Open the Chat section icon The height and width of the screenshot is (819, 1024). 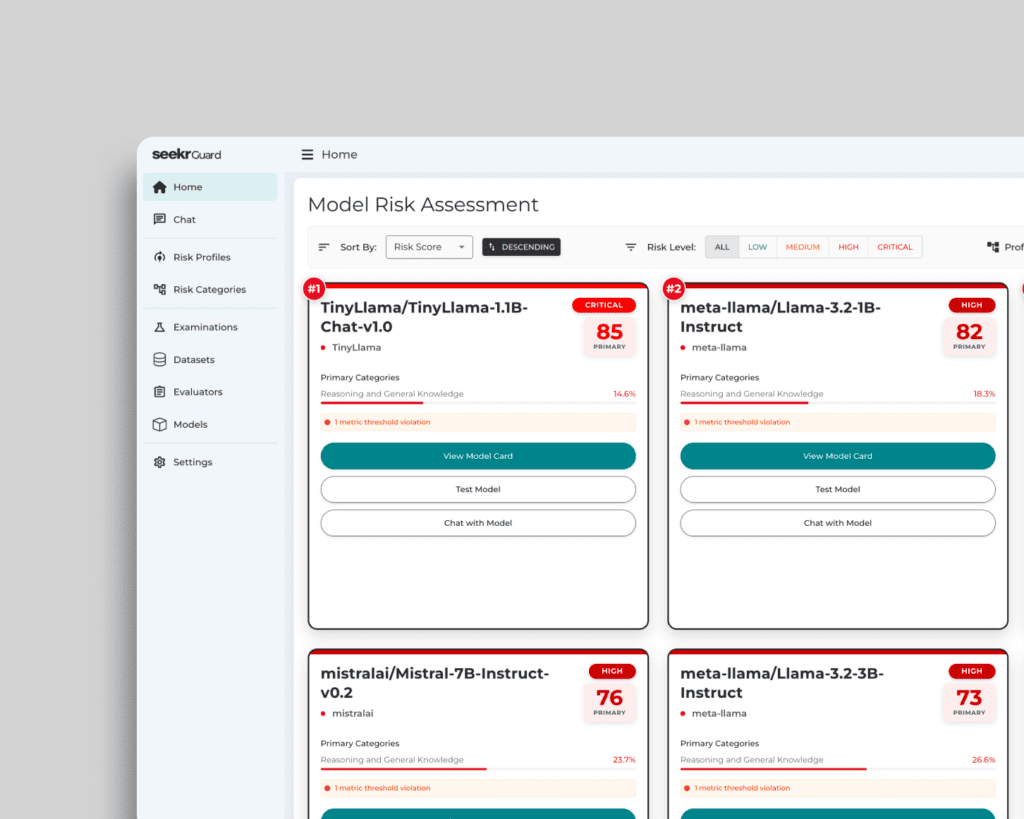(162, 219)
